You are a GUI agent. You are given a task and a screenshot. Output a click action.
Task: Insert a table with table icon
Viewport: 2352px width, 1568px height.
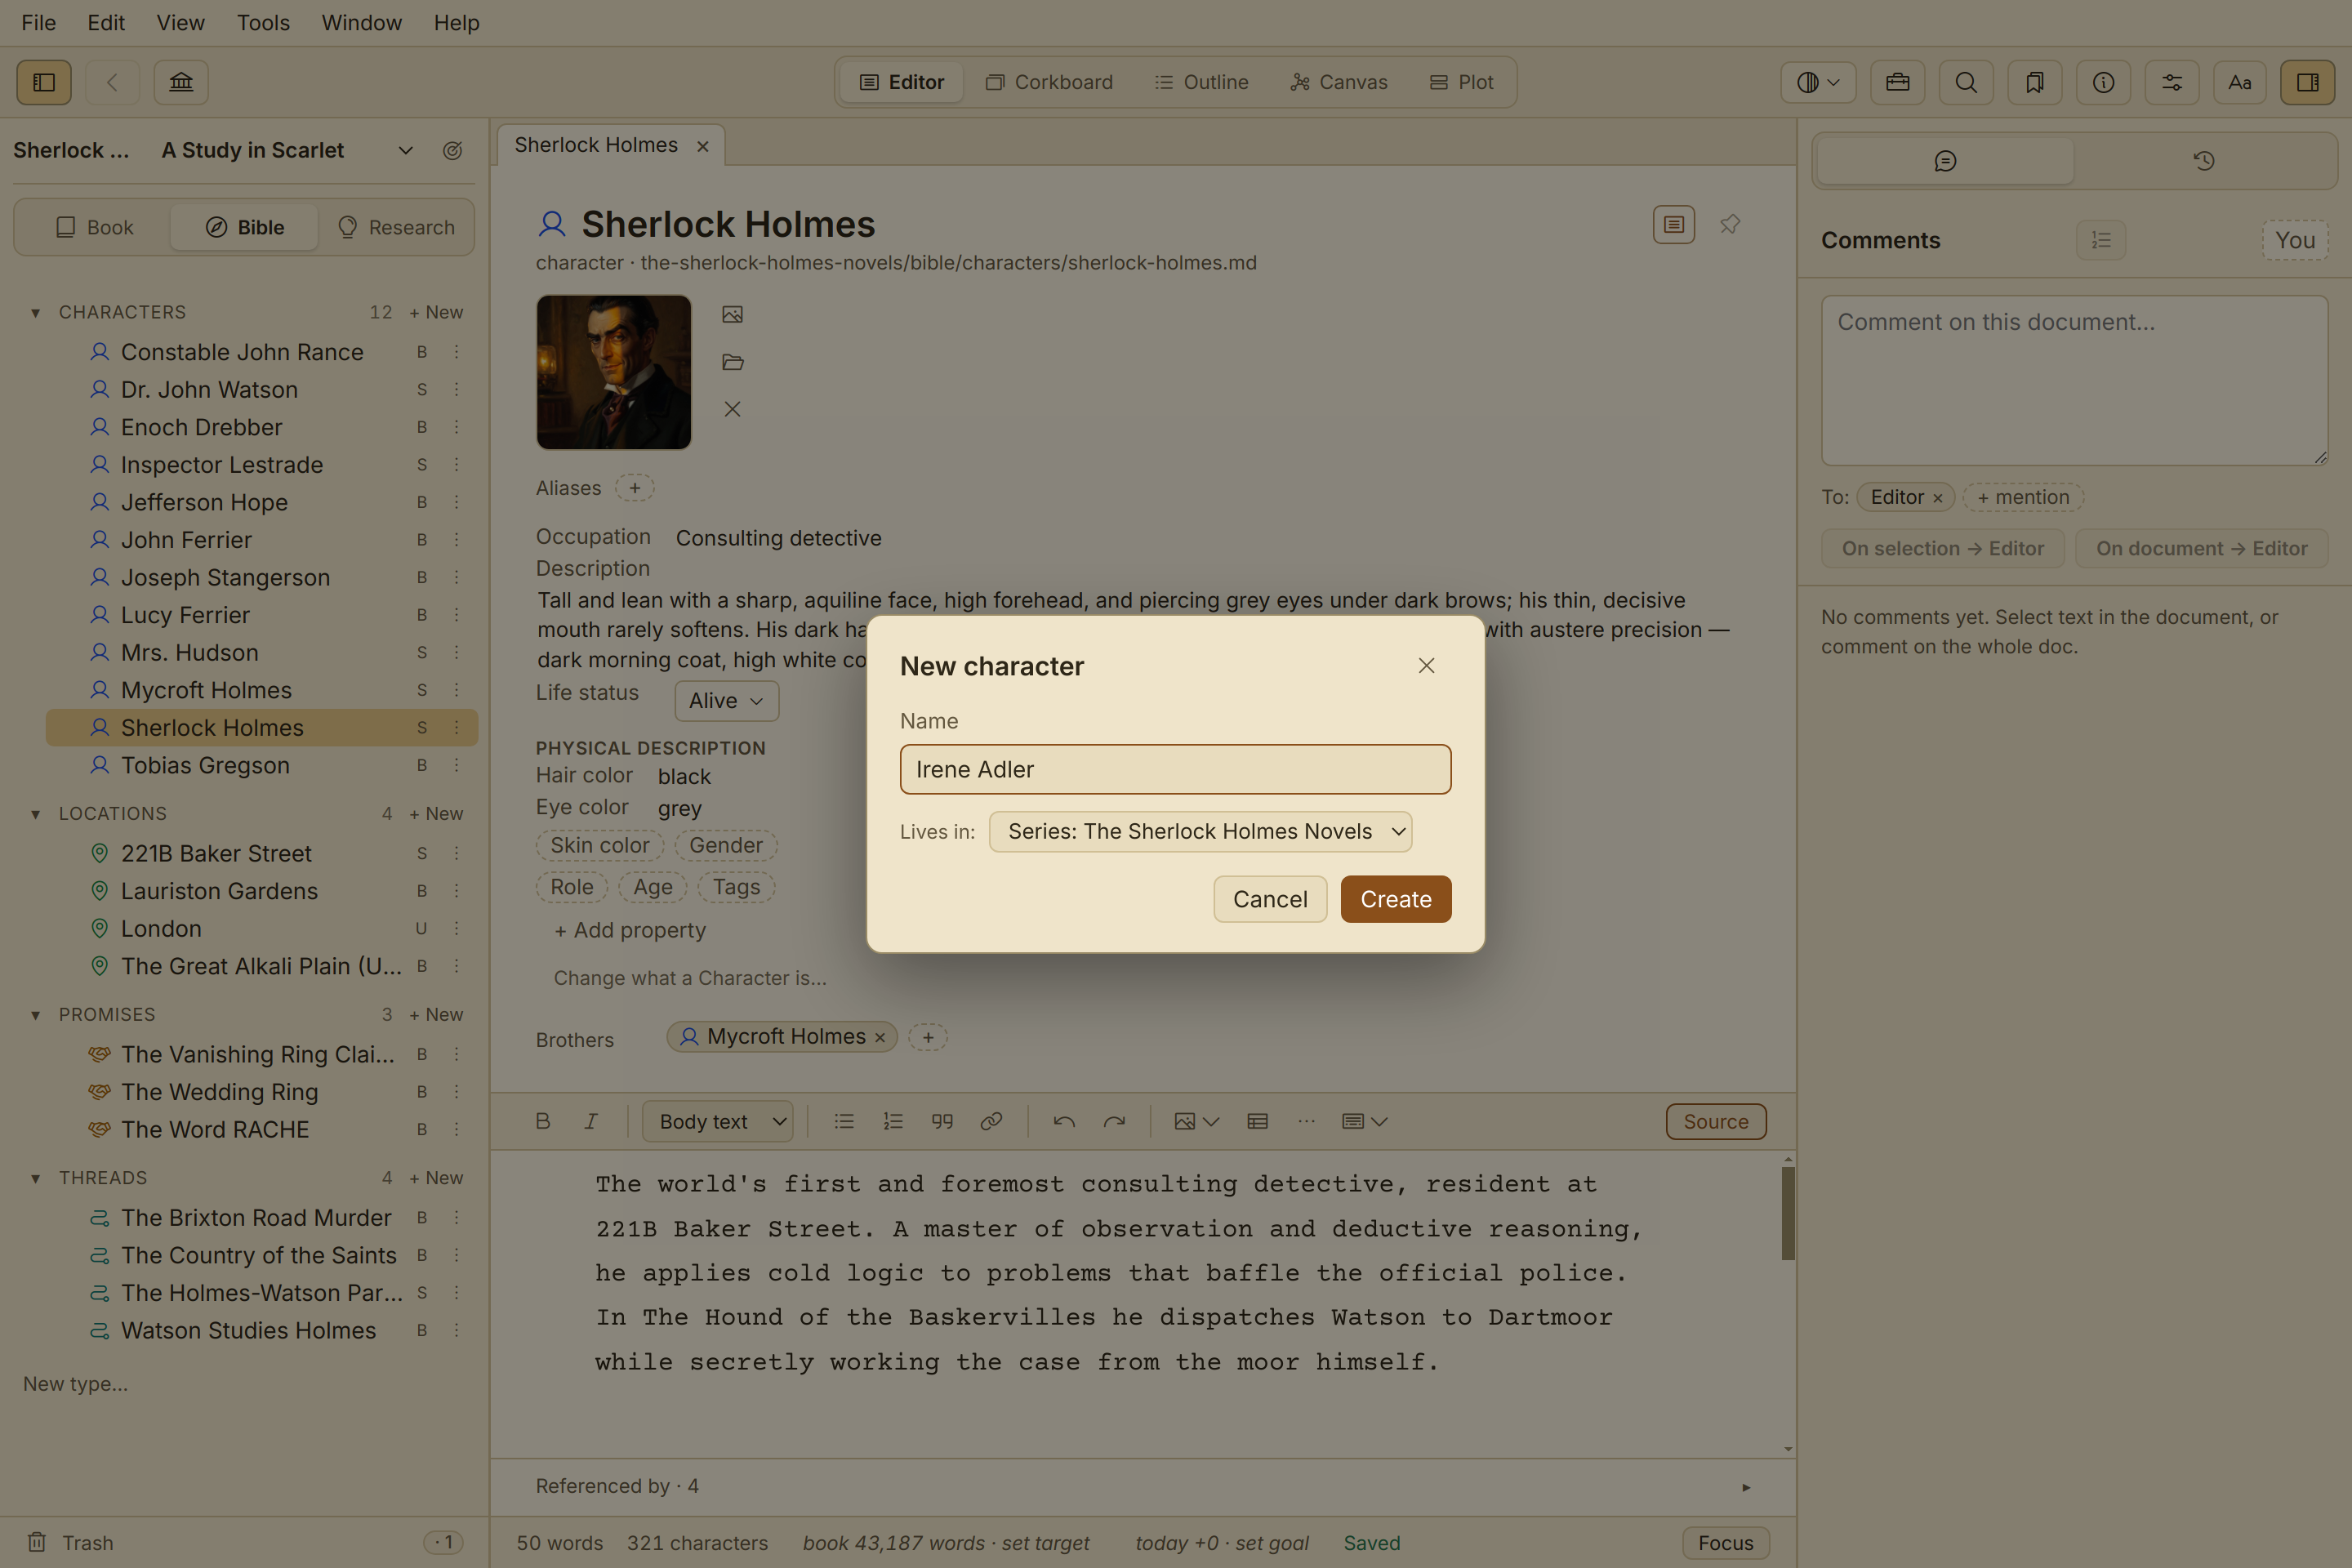tap(1258, 1121)
